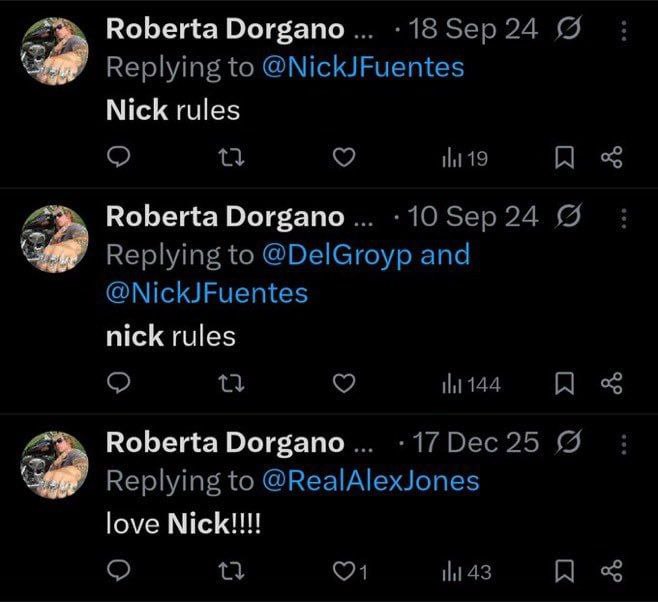658x602 pixels.
Task: Open more options on 10 Sep 24 tweet
Action: [x=624, y=217]
